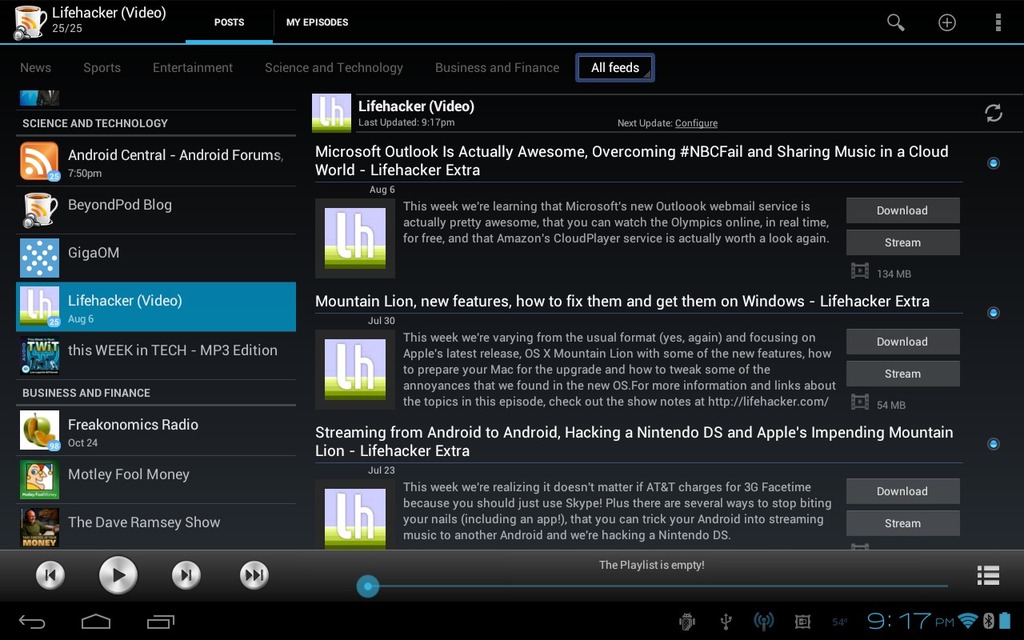Open the overflow menu with three dots

[x=998, y=22]
